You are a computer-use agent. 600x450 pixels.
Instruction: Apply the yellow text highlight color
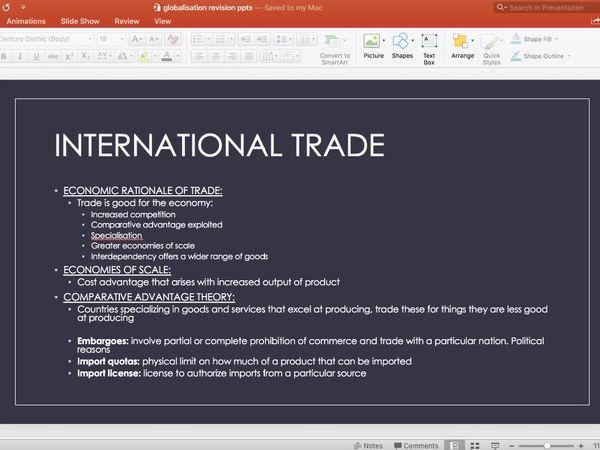[144, 57]
